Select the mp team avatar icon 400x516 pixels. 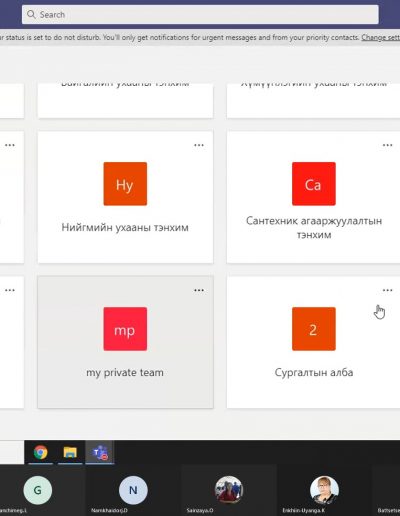click(125, 329)
